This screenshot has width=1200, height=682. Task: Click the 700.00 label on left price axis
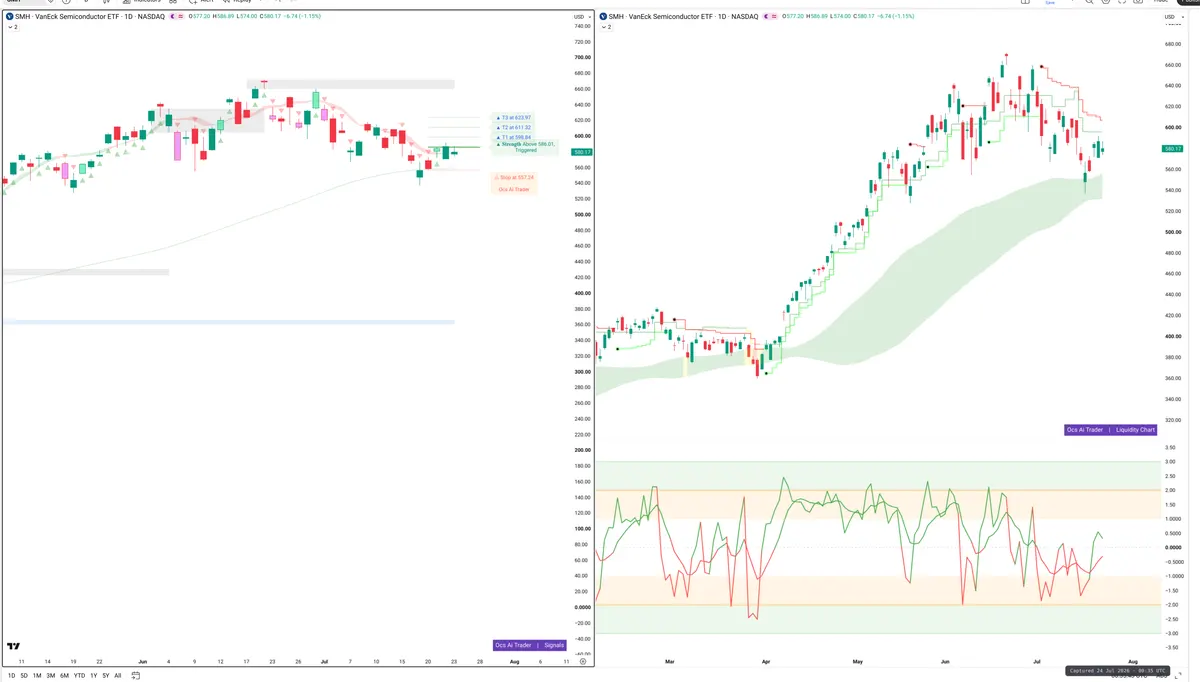tap(581, 57)
